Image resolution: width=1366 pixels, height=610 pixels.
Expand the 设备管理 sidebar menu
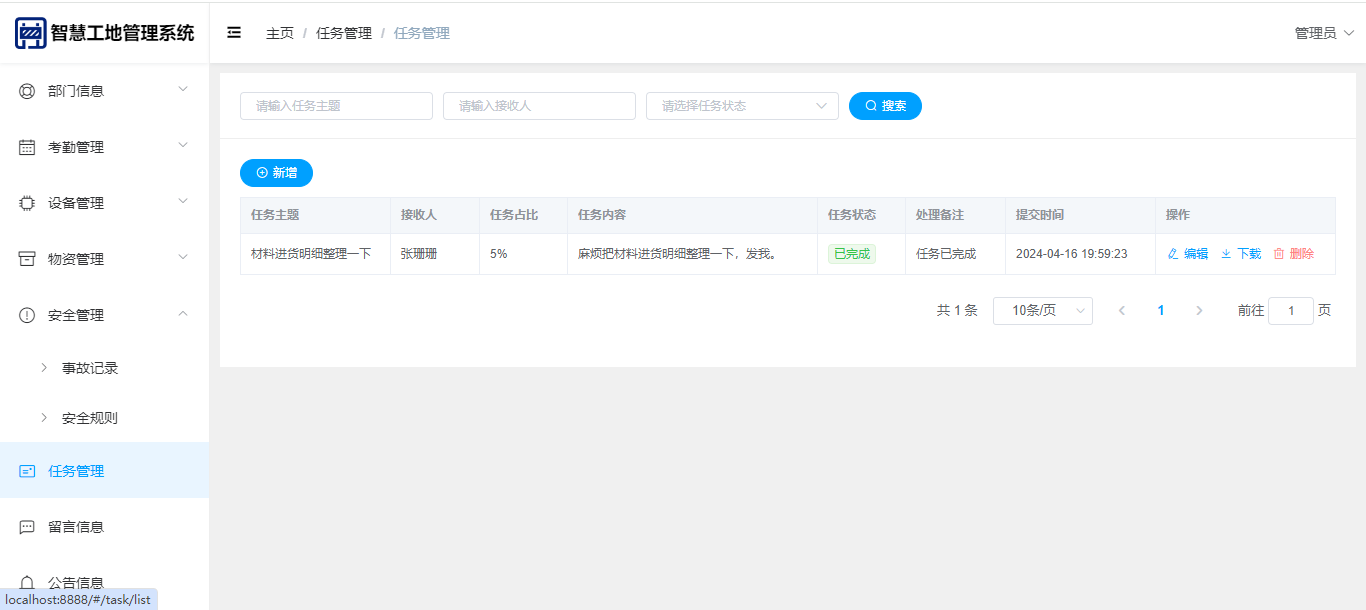point(104,203)
